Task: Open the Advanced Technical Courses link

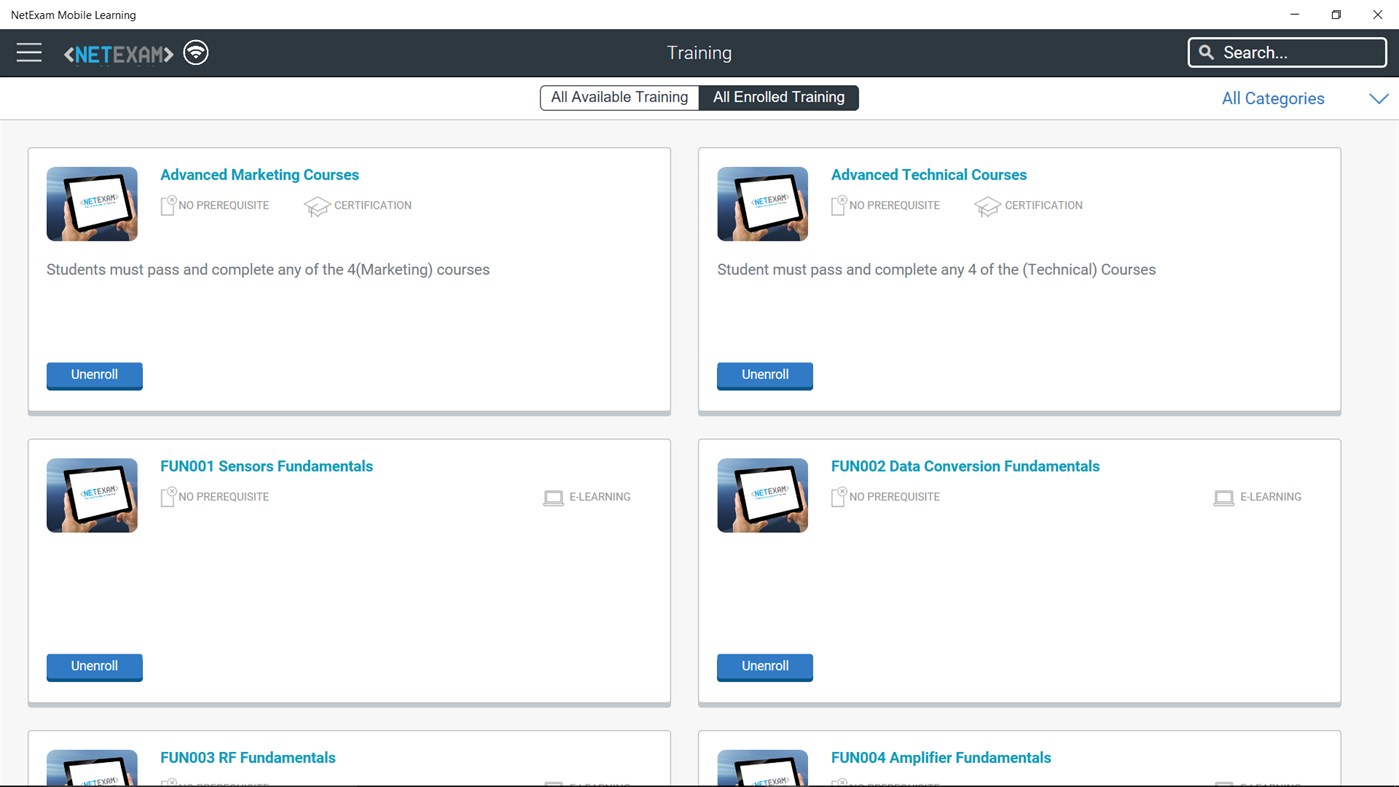Action: pyautogui.click(x=928, y=174)
